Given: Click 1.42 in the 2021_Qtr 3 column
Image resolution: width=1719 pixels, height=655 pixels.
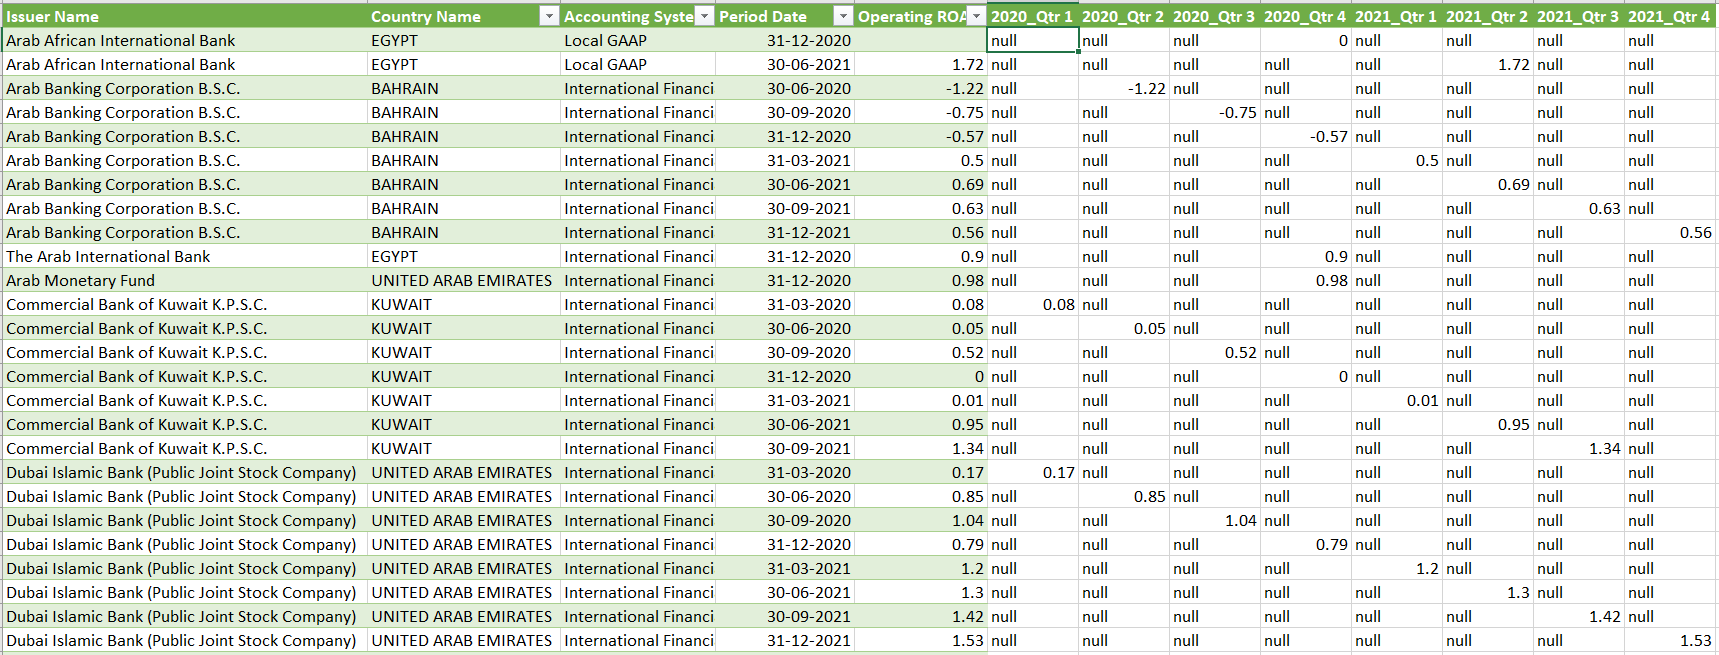Looking at the screenshot, I should coord(1579,616).
